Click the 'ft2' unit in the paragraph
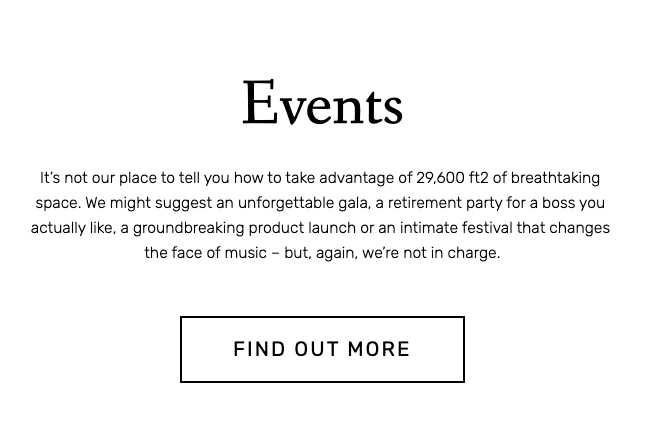 [479, 178]
